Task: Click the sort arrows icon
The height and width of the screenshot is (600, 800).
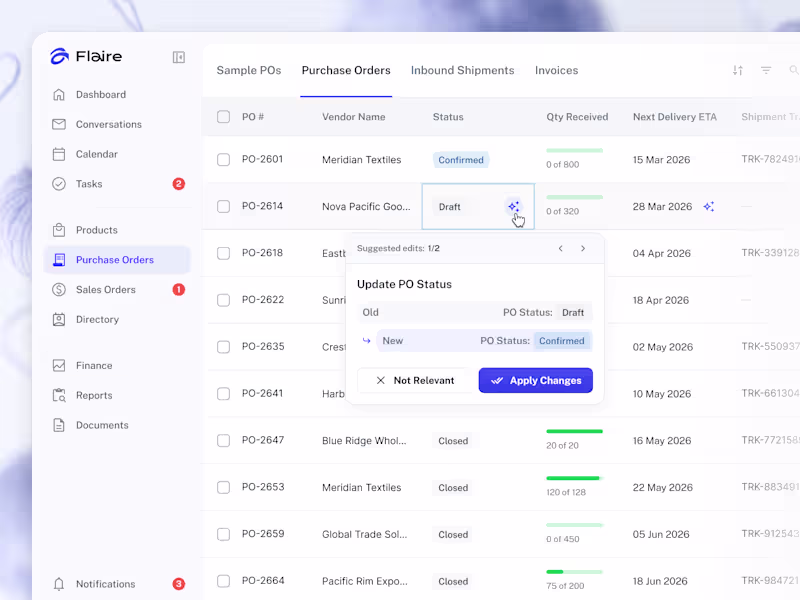Action: [738, 70]
